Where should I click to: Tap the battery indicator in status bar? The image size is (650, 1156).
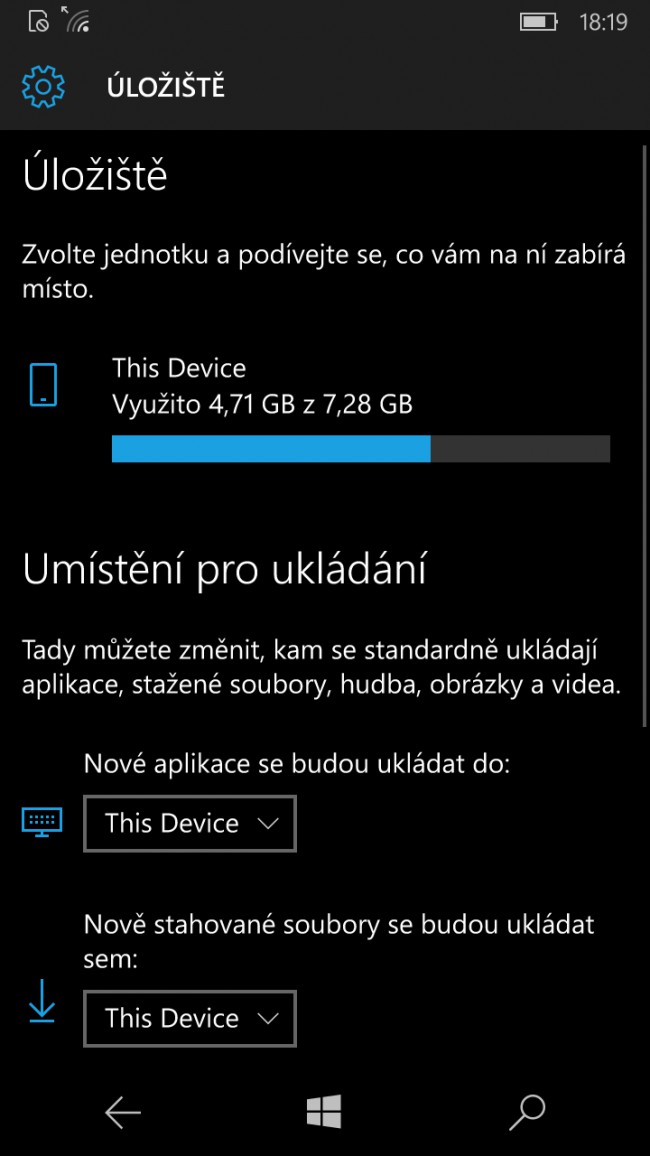point(539,22)
